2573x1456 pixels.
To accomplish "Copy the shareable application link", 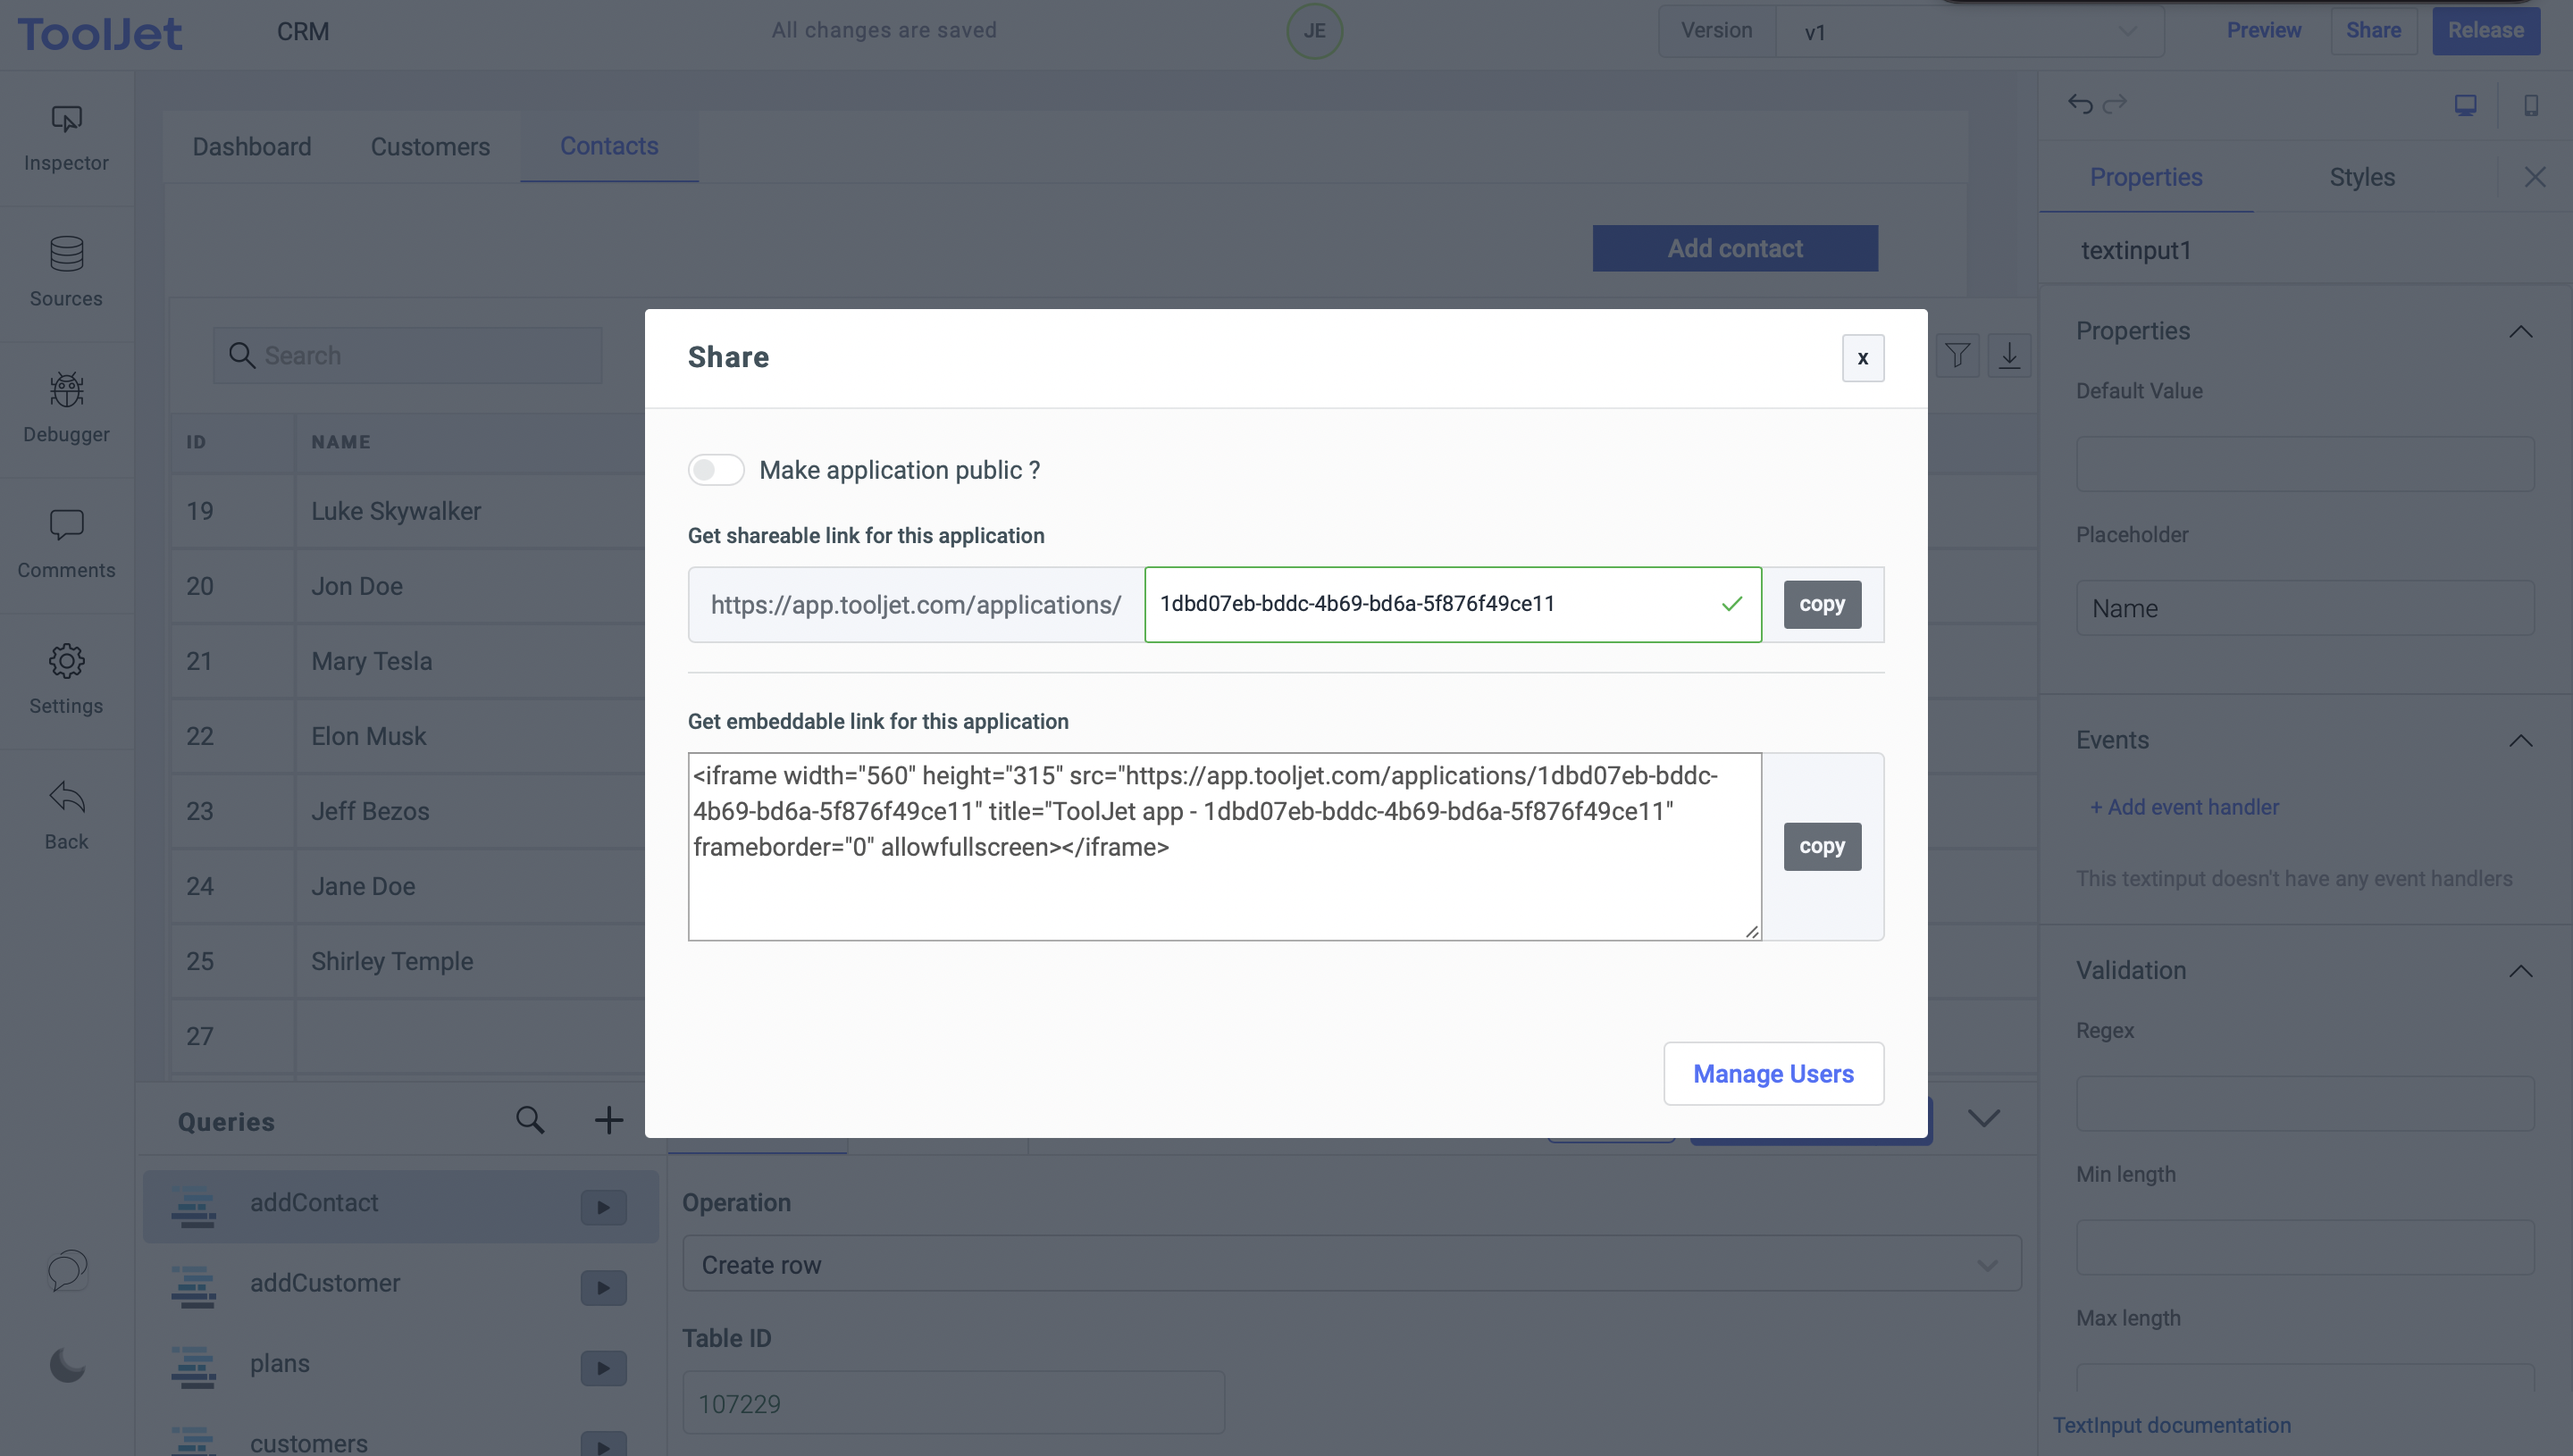I will tap(1821, 604).
